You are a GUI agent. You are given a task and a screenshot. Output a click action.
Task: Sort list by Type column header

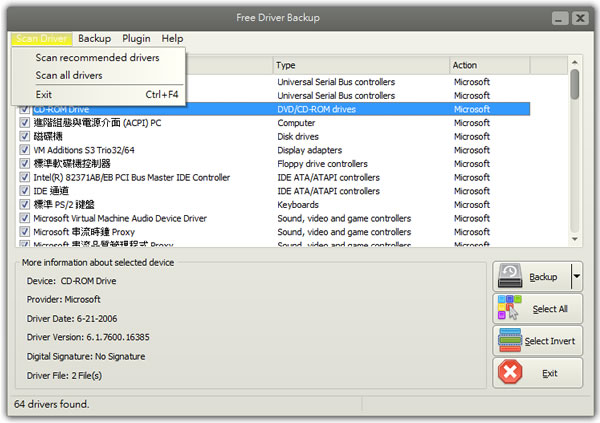click(x=360, y=65)
